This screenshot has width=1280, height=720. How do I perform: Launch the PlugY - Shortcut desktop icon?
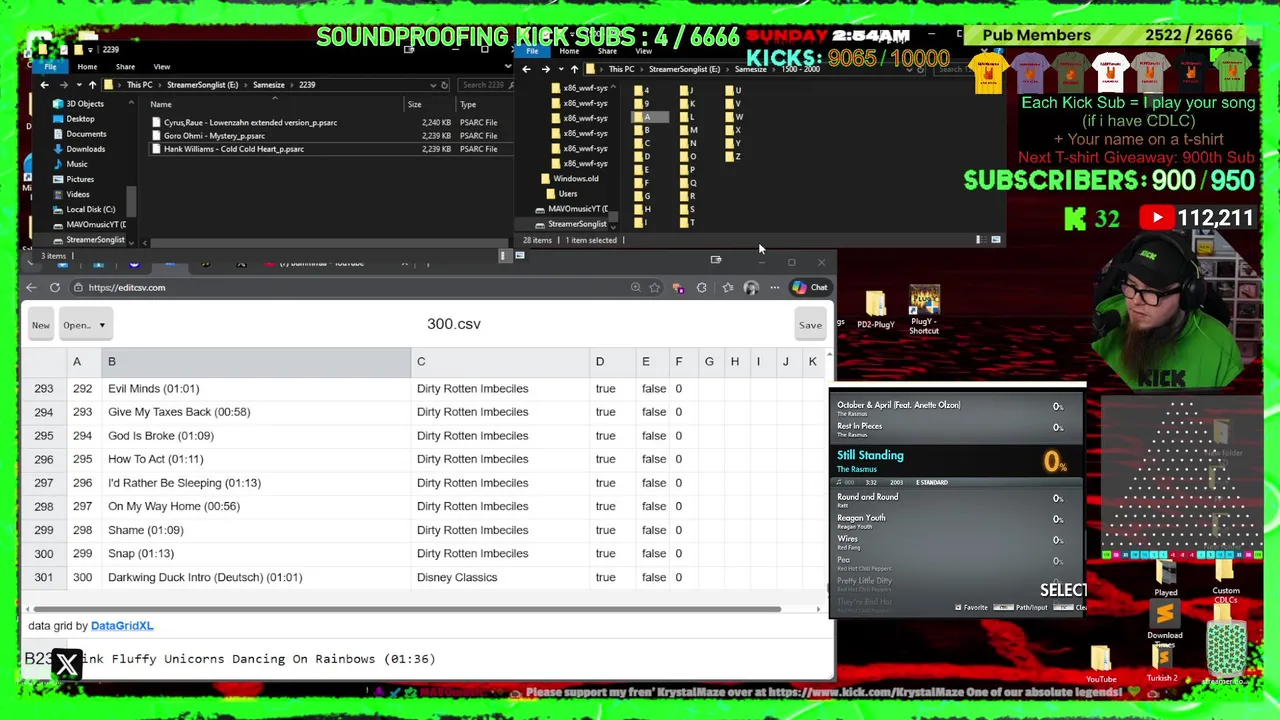click(924, 311)
